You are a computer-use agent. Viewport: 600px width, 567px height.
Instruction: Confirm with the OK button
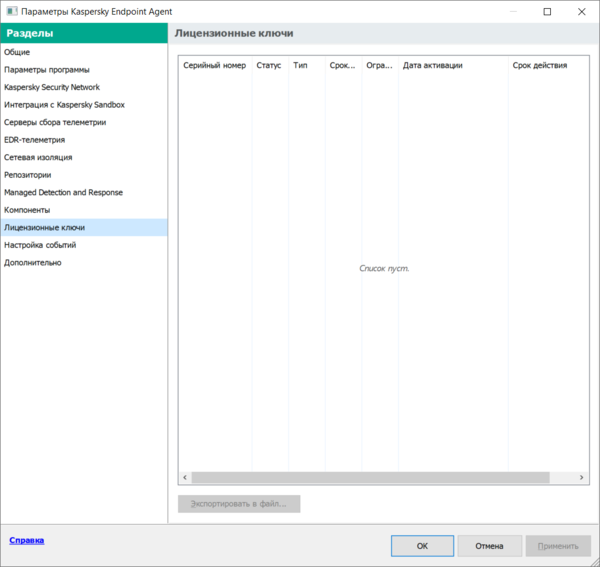click(422, 546)
